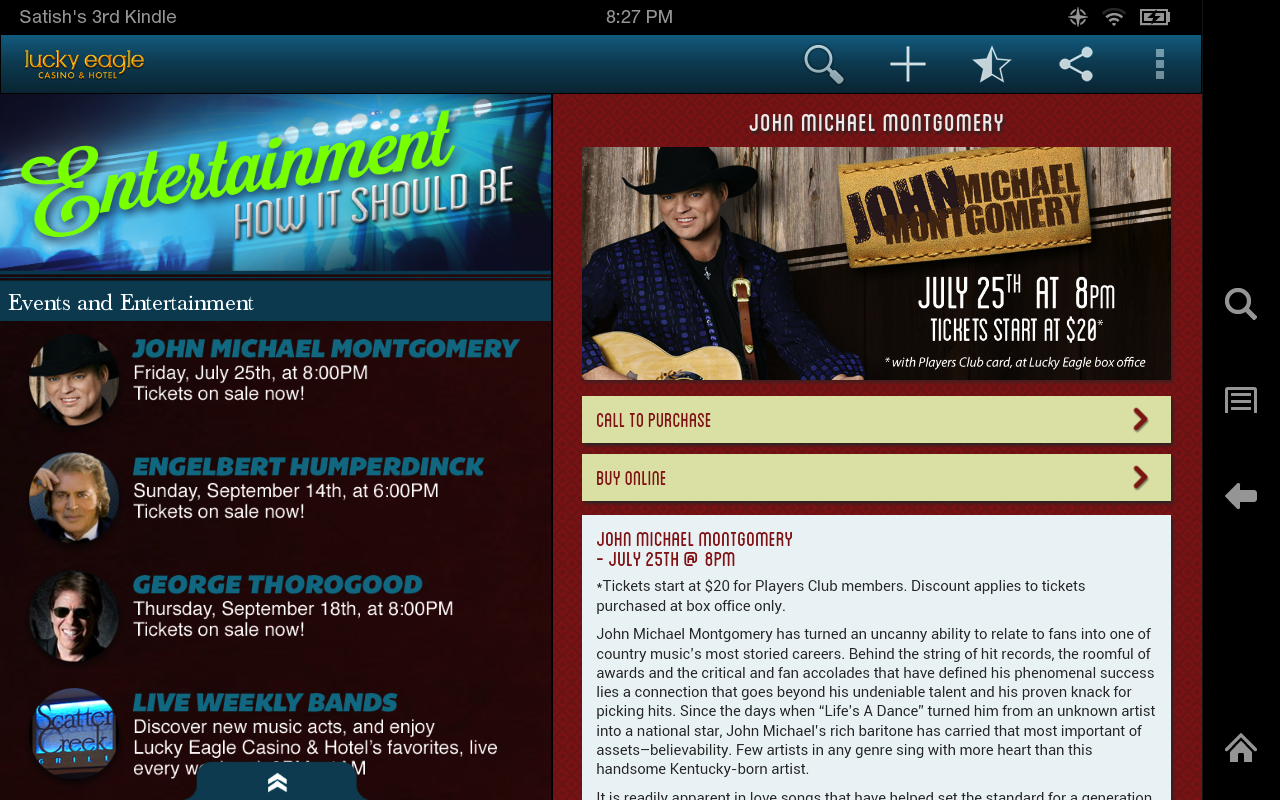1280x800 pixels.
Task: Open the three-dot overflow menu
Action: click(x=1160, y=64)
